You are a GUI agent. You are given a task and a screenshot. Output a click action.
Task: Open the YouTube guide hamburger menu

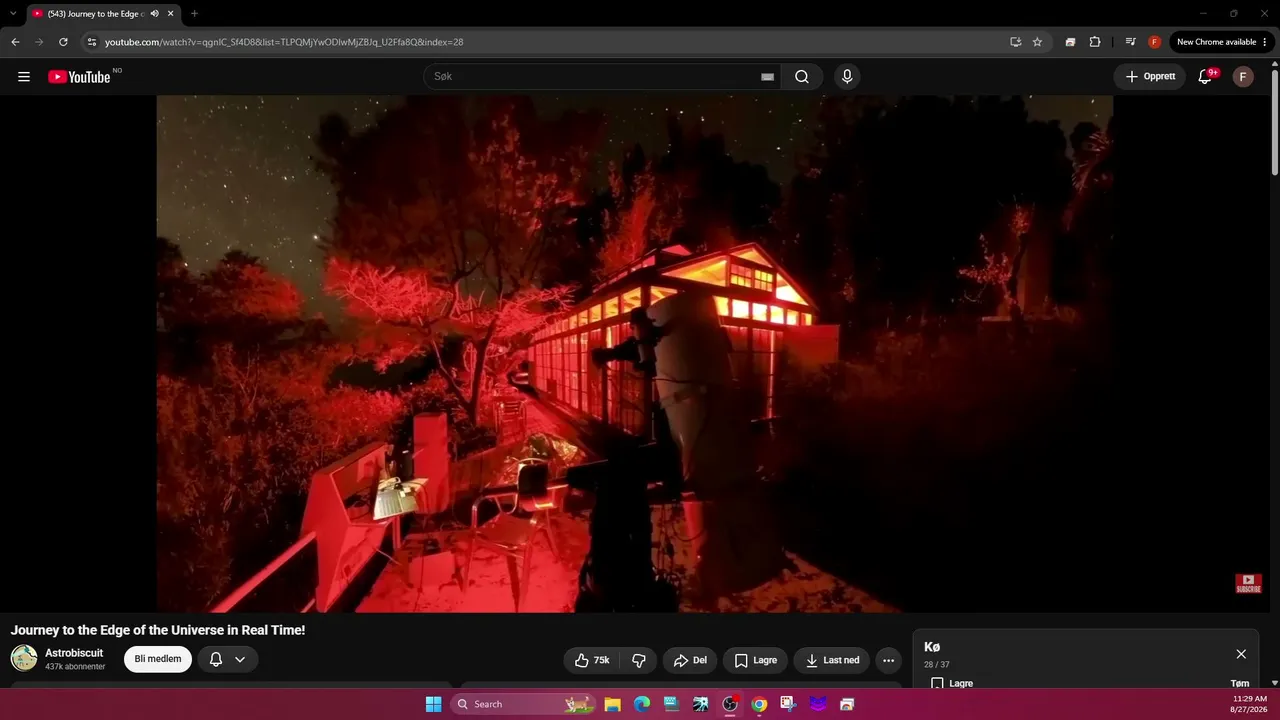[x=24, y=77]
